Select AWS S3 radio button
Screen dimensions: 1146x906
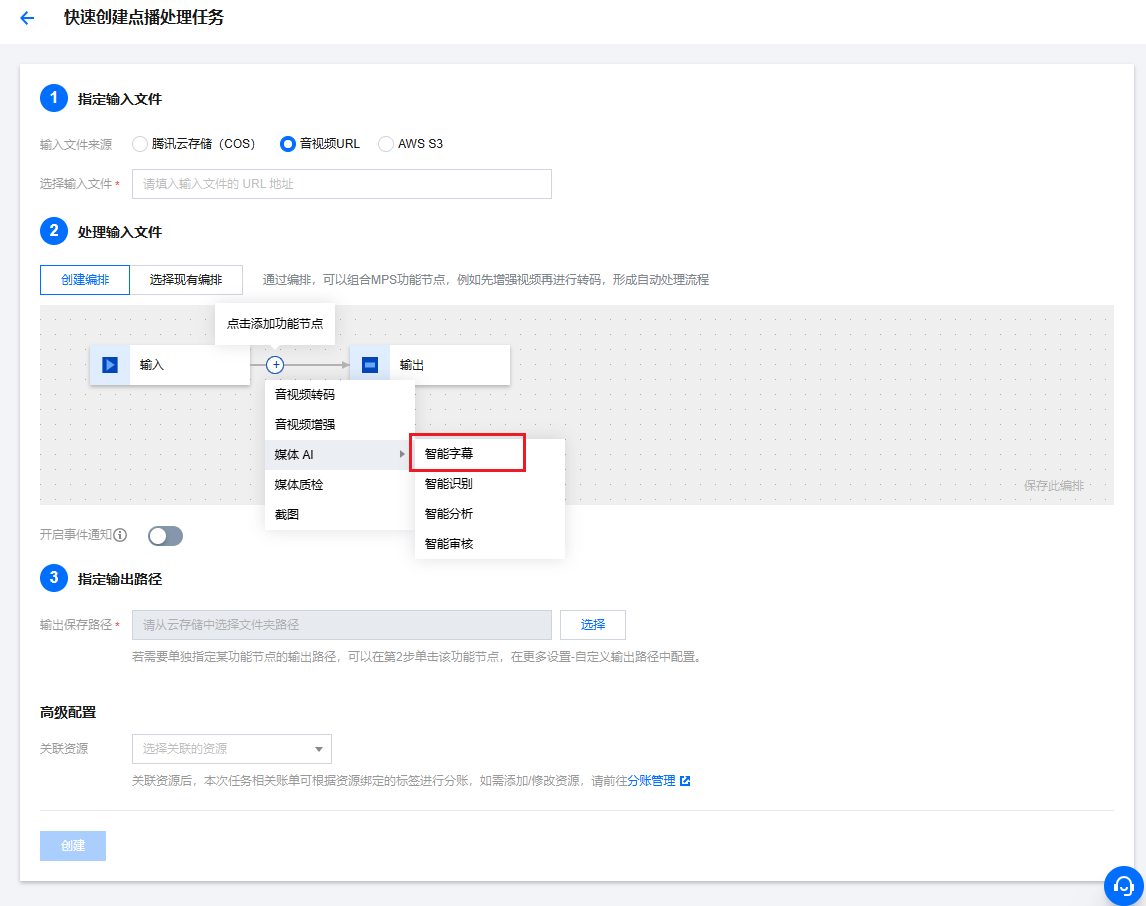pyautogui.click(x=385, y=144)
